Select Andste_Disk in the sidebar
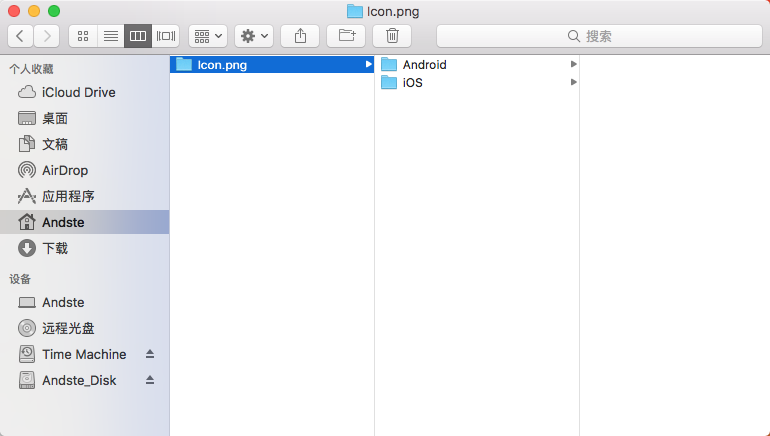The image size is (770, 436). 84,381
